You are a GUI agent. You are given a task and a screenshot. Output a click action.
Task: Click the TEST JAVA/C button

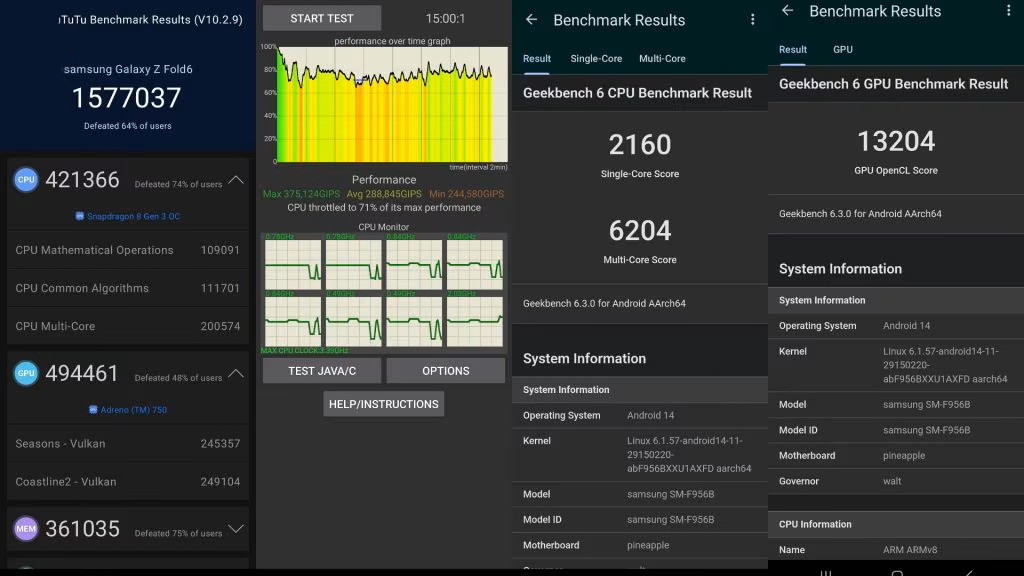(322, 371)
